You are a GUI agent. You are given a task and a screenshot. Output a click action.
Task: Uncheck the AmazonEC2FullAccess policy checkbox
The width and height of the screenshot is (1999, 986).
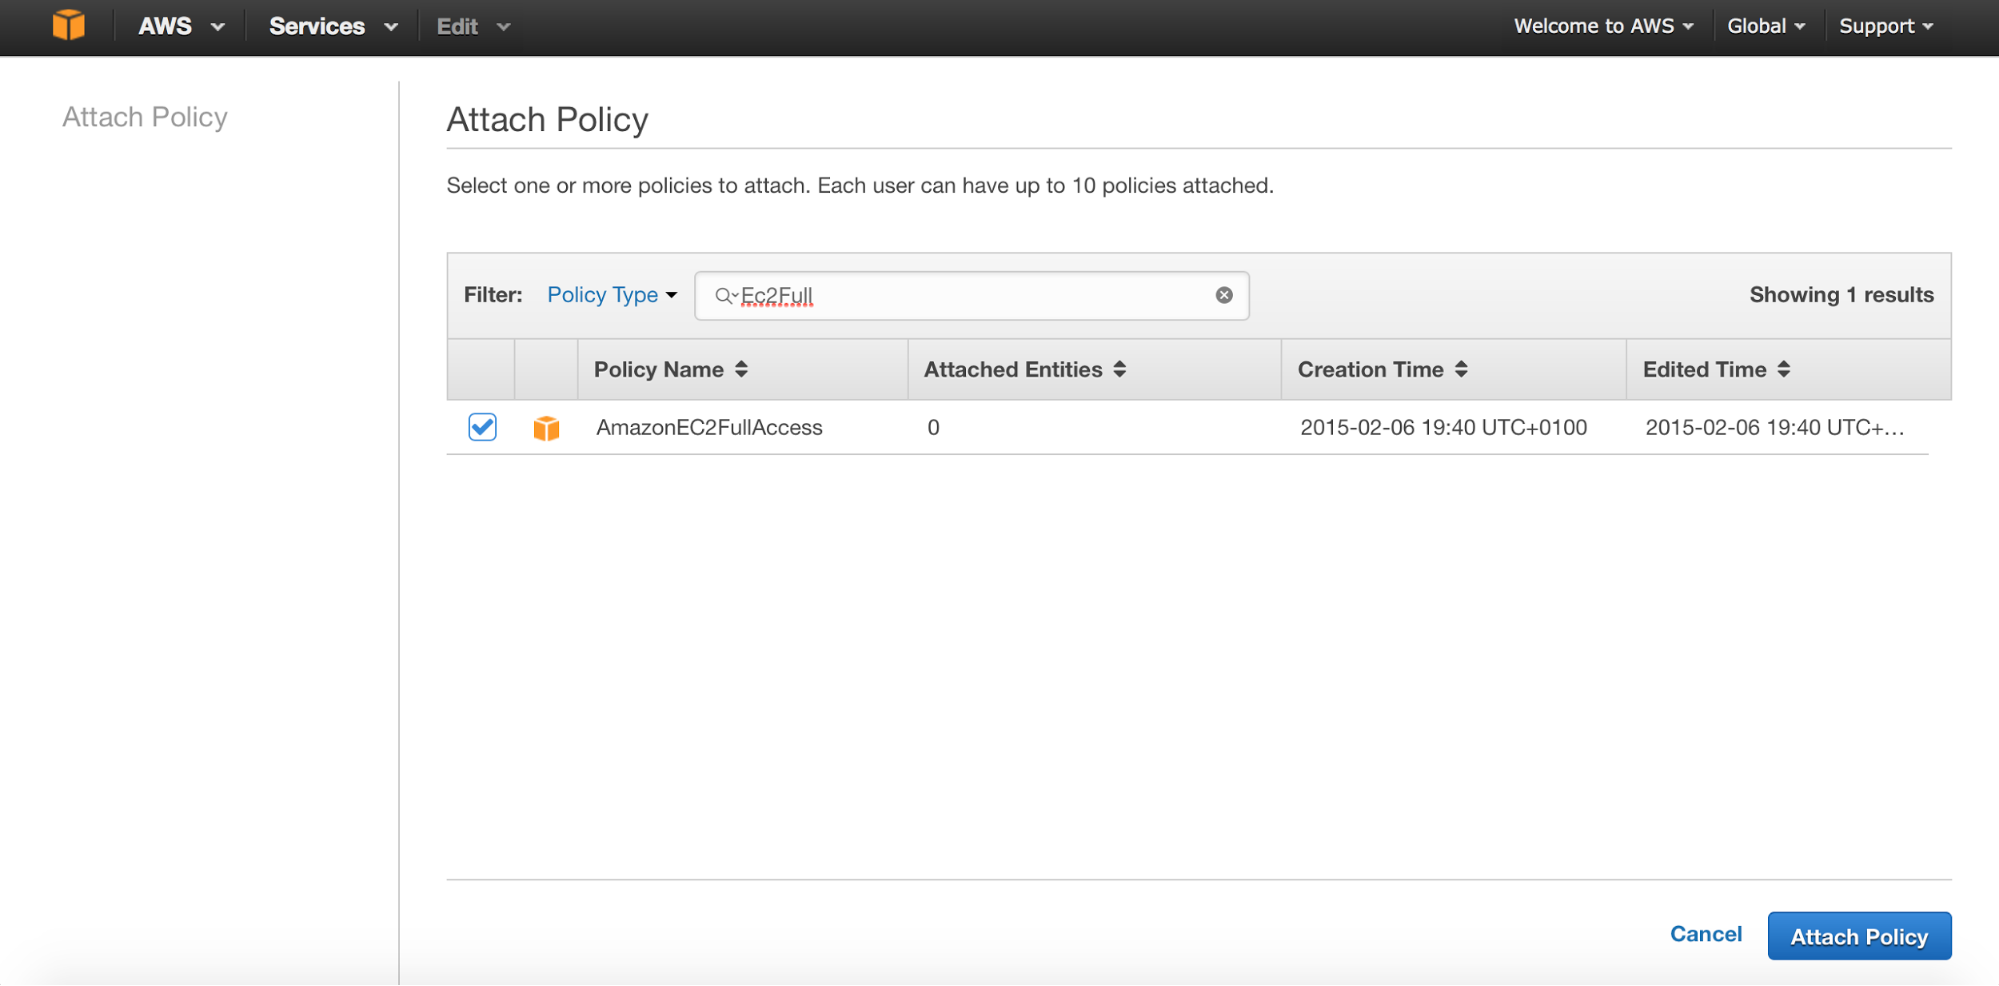click(x=482, y=427)
